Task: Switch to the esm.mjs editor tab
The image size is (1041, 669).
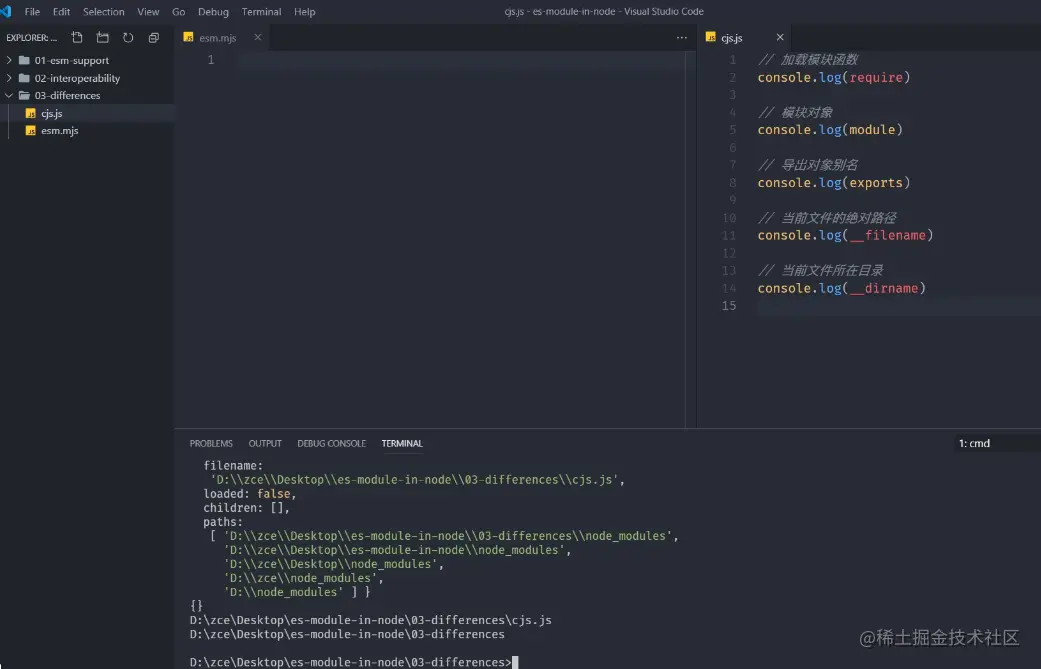Action: tap(217, 38)
